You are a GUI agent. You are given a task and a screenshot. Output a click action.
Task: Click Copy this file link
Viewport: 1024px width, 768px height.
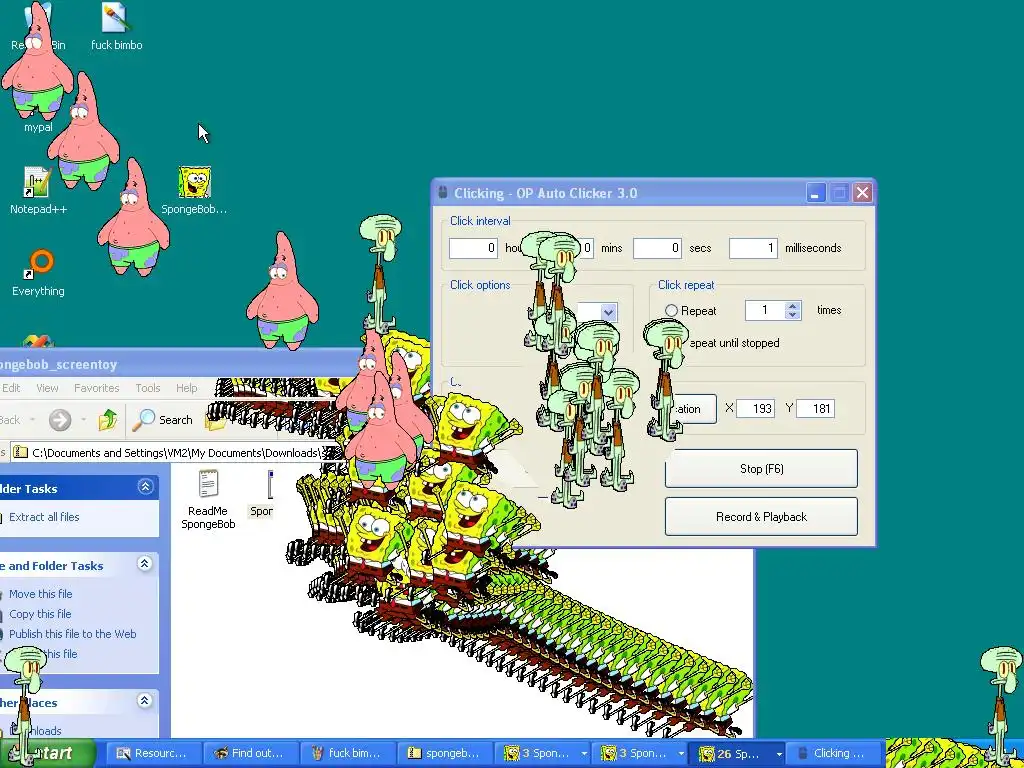coord(40,614)
